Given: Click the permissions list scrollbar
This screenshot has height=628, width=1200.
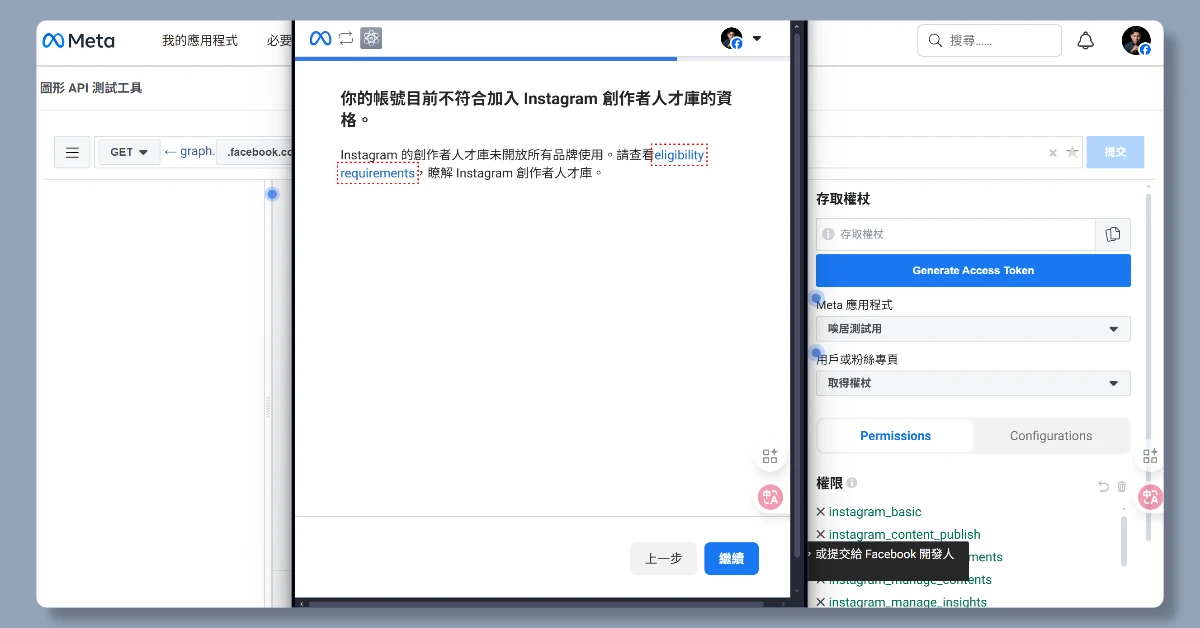Looking at the screenshot, I should pyautogui.click(x=1124, y=540).
